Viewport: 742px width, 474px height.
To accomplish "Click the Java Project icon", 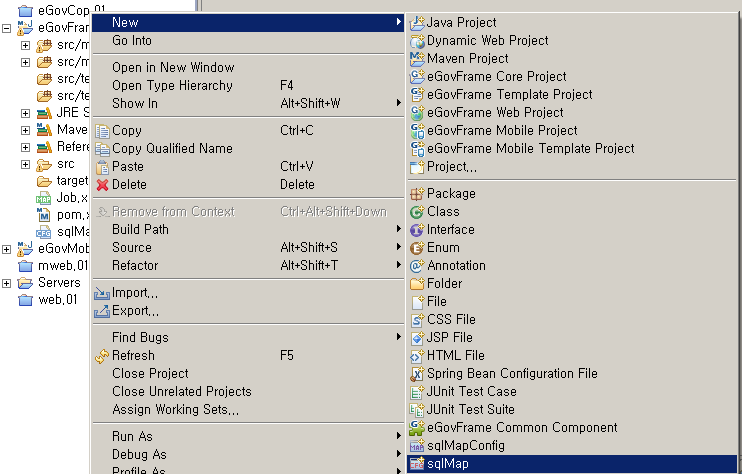I will click(418, 22).
